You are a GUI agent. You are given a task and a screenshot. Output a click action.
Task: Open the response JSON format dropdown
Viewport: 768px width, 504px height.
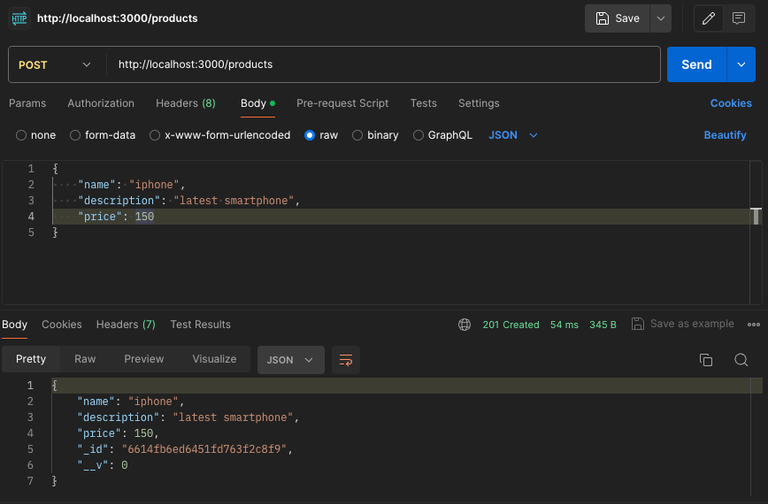point(291,360)
